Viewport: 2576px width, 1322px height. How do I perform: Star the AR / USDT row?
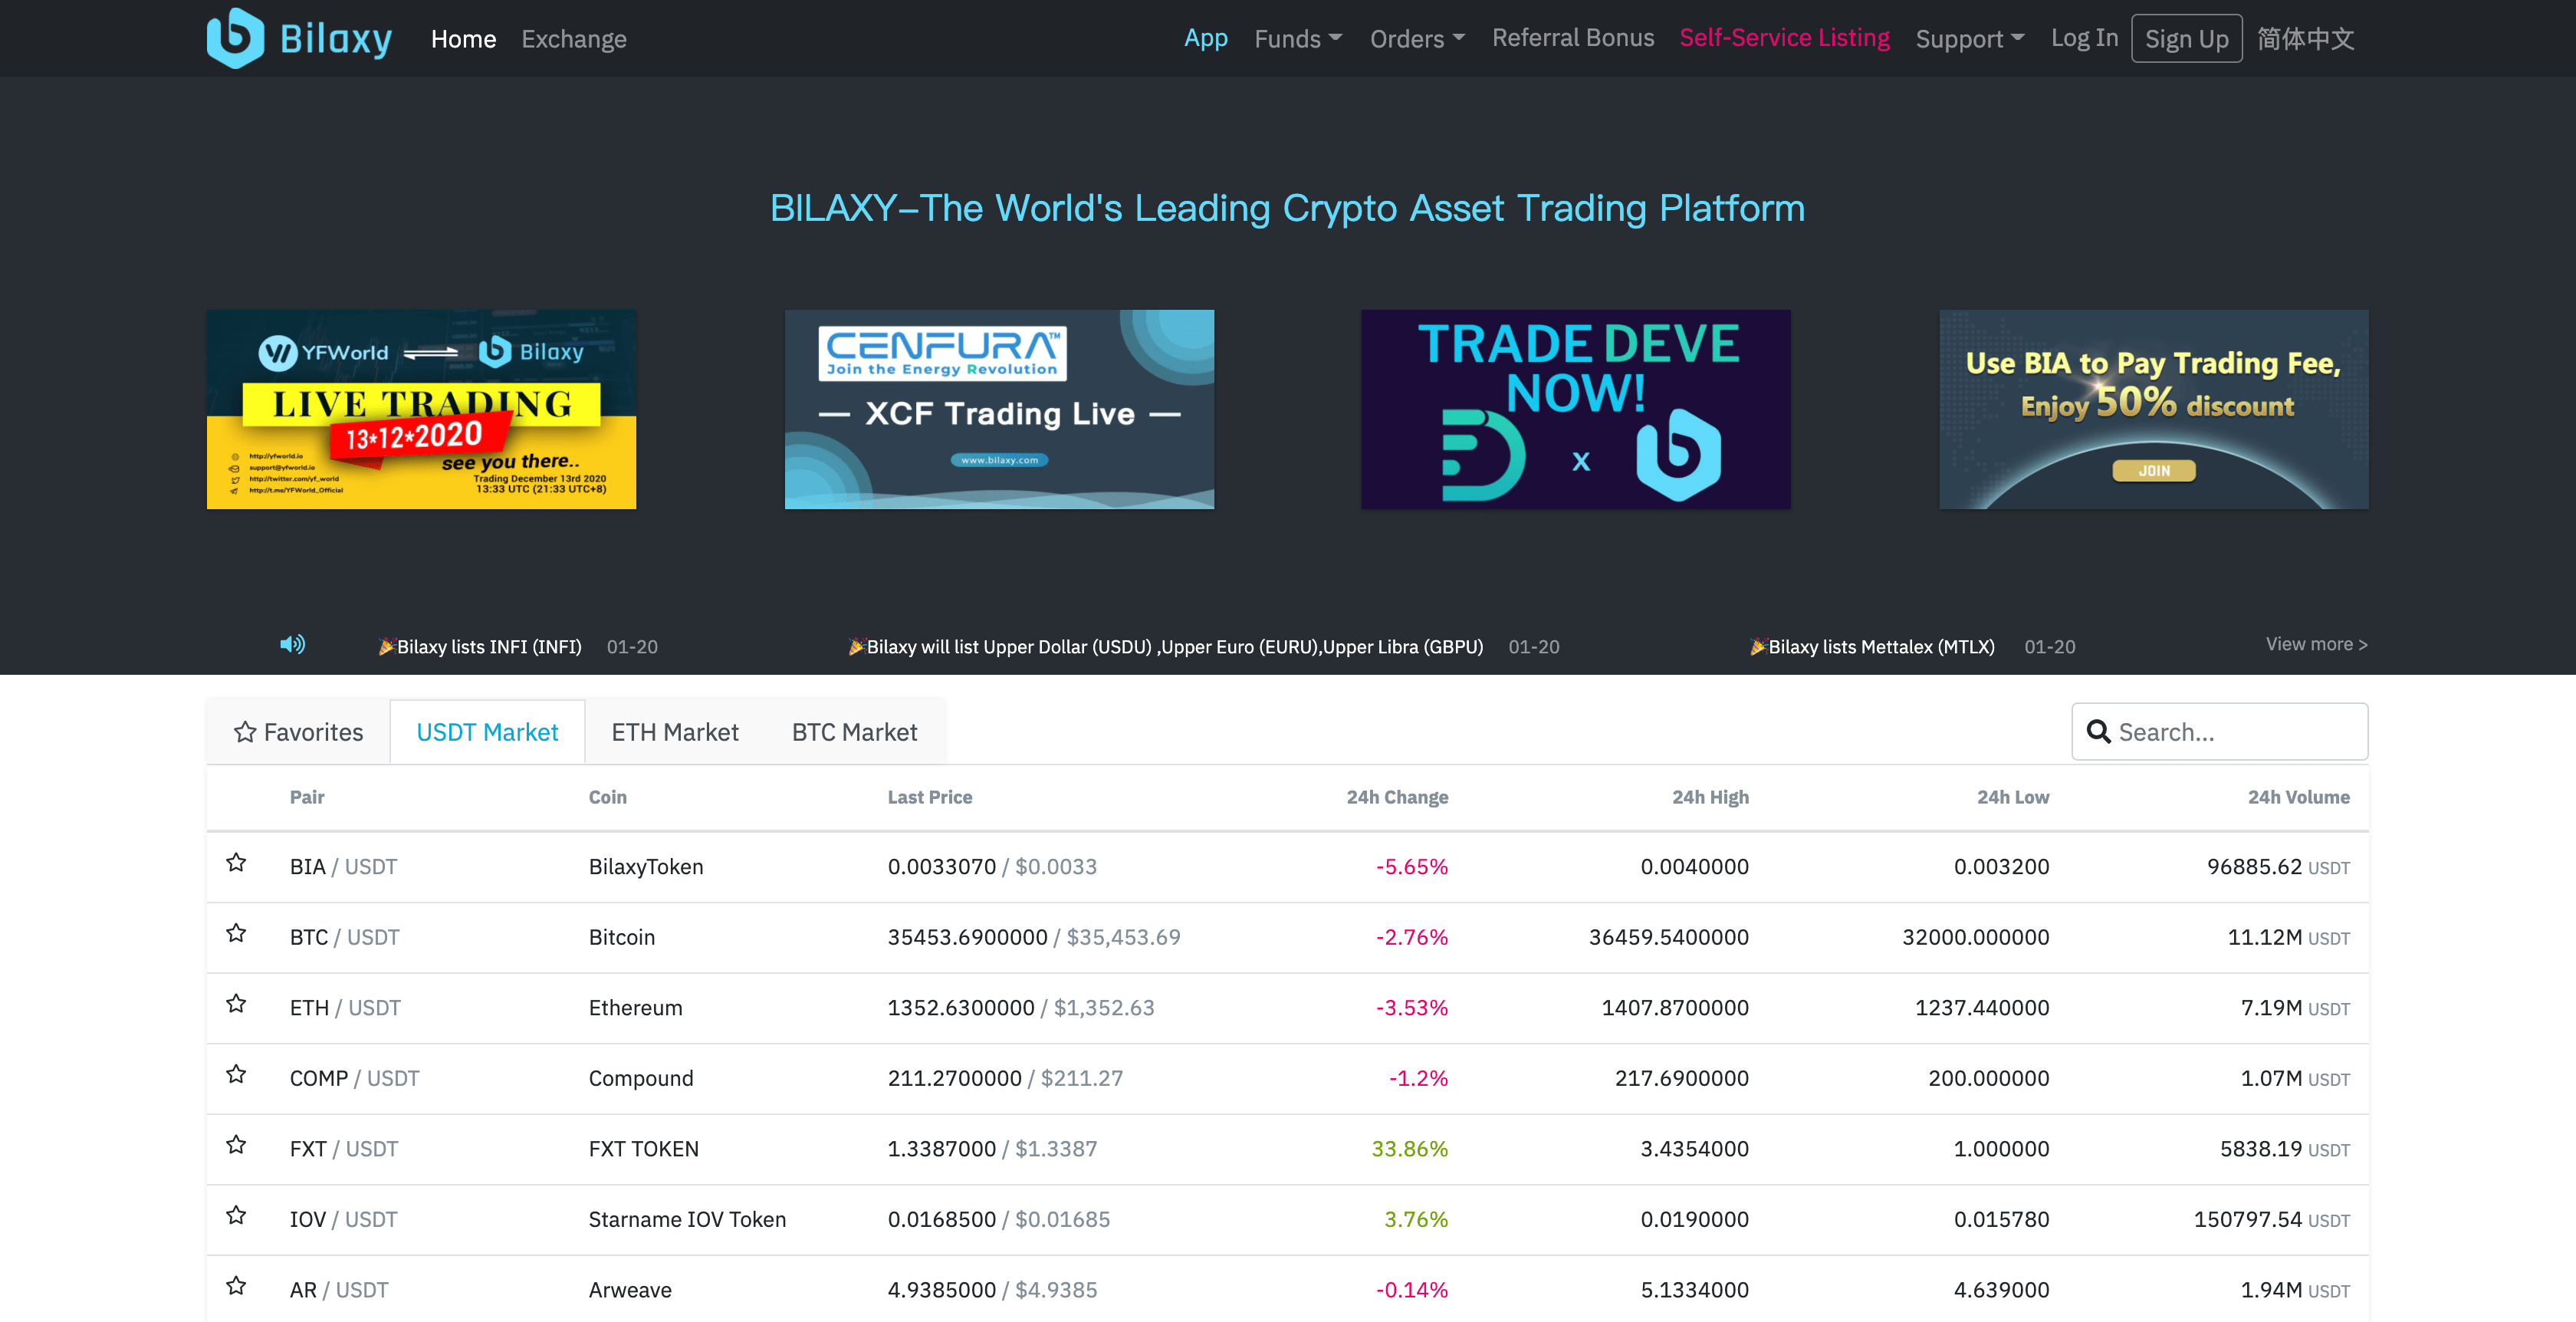coord(236,1286)
